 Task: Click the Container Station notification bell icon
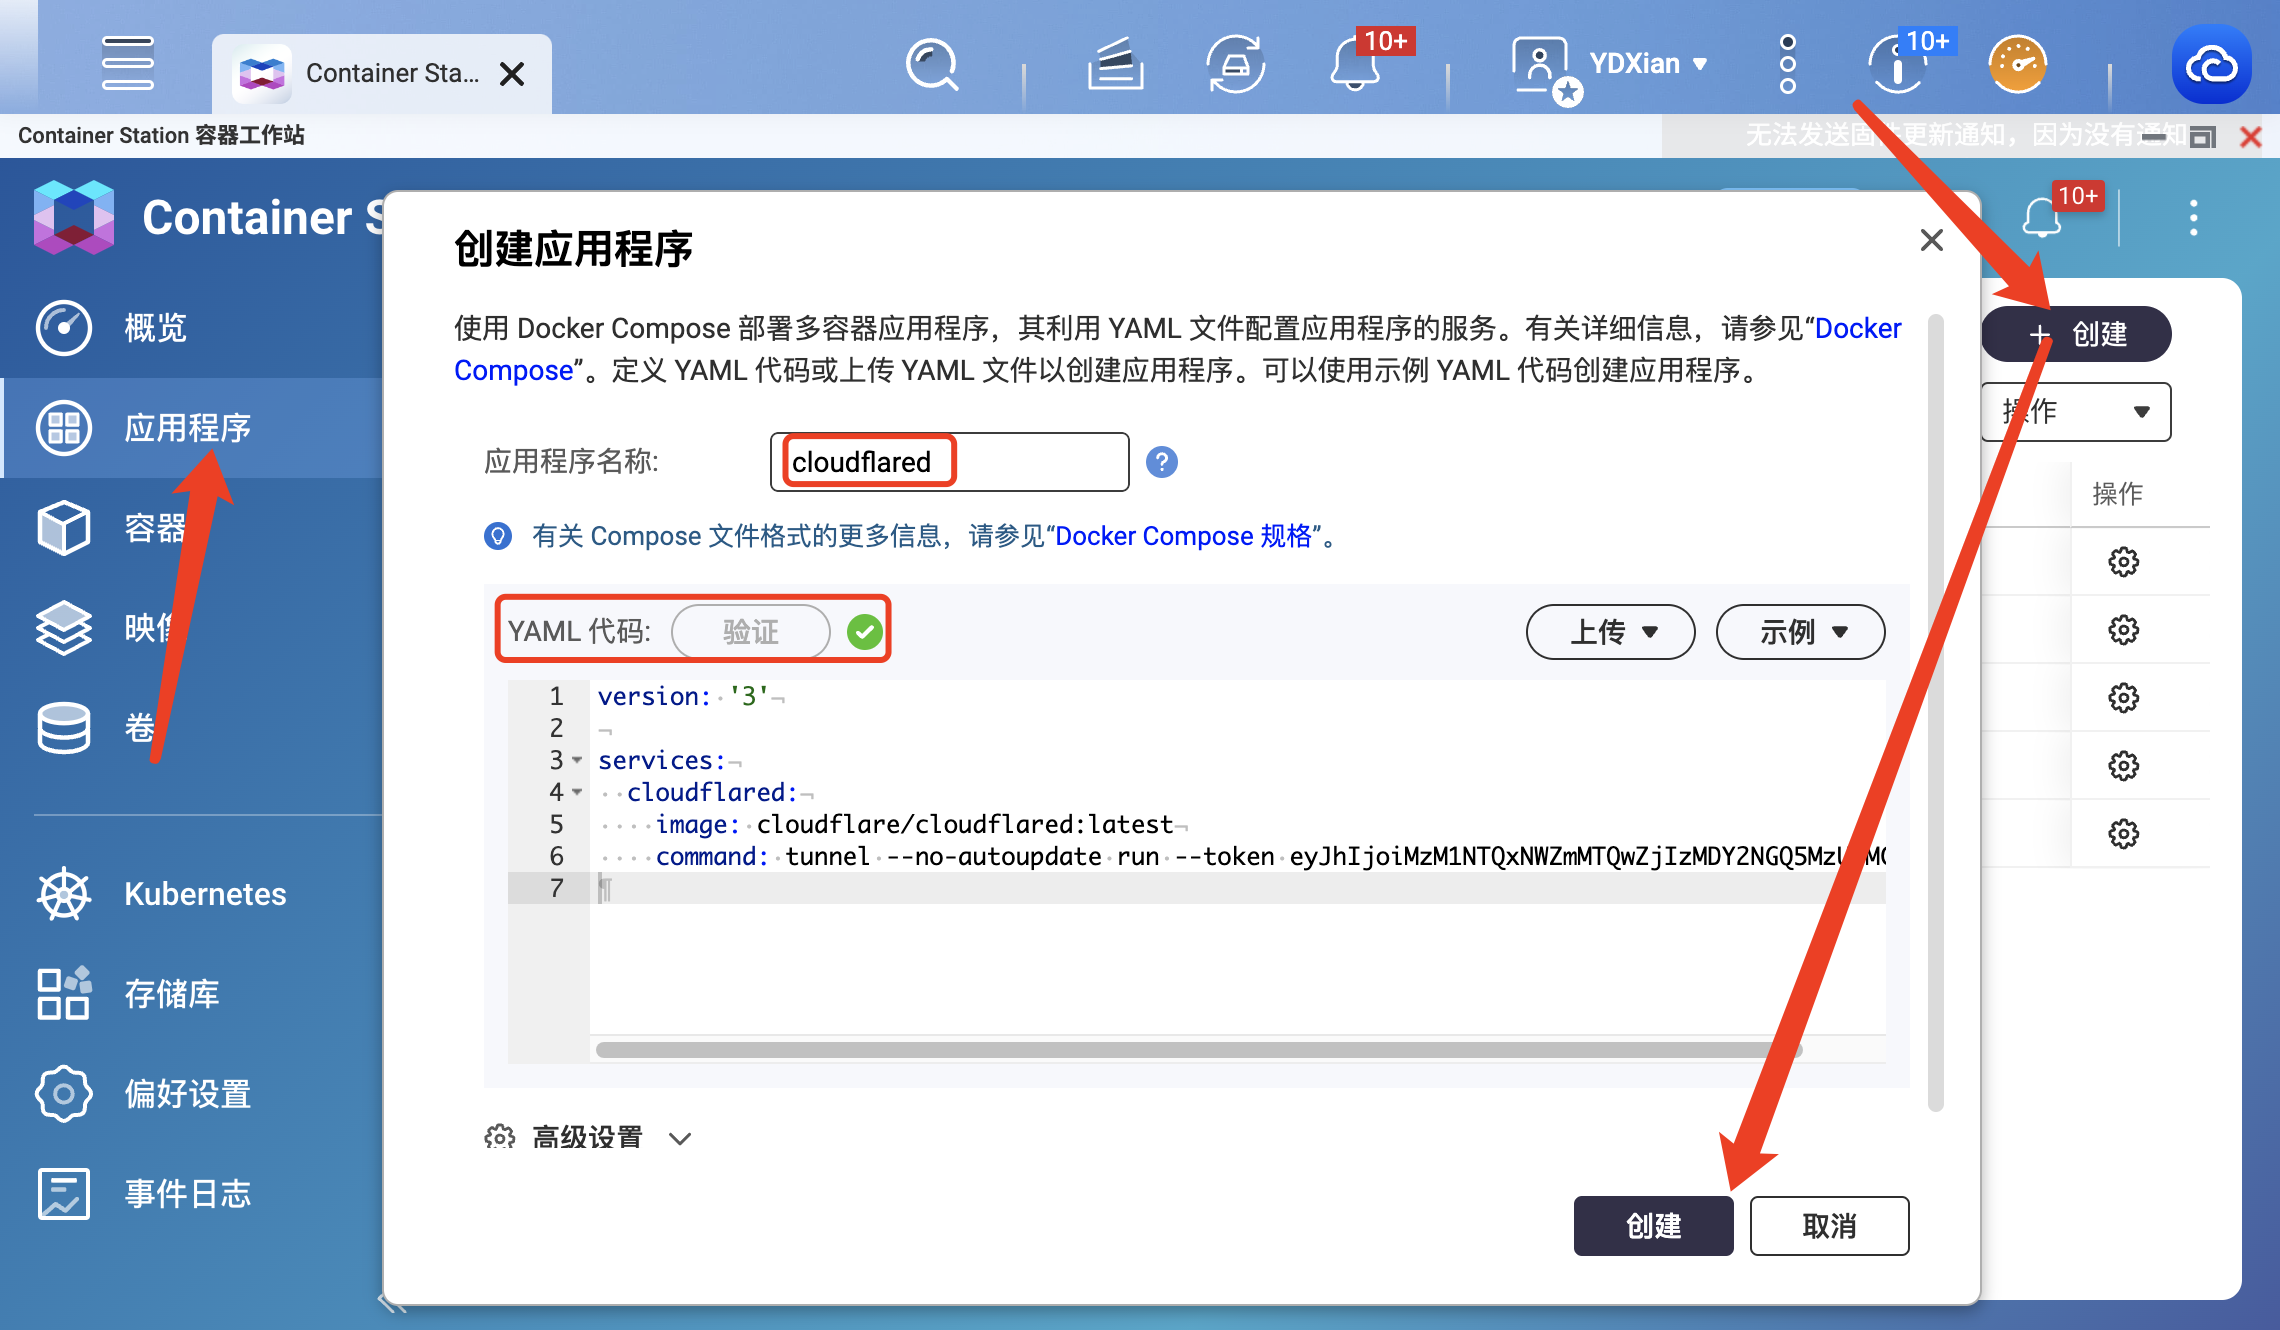click(2041, 218)
